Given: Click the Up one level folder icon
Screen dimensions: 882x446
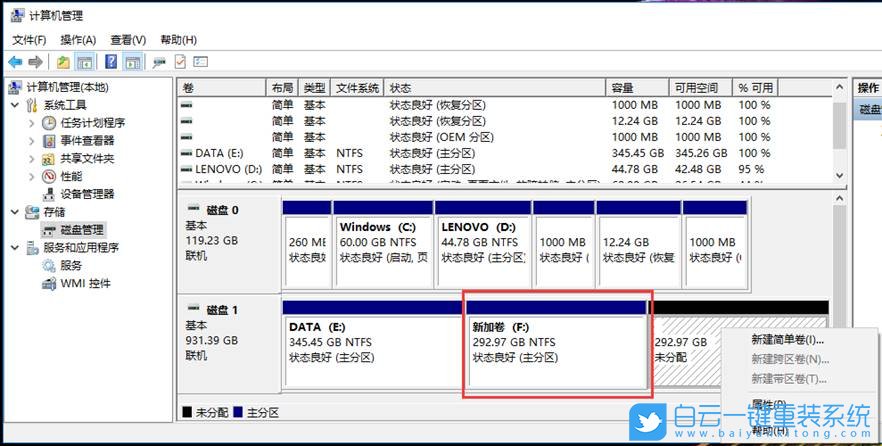Looking at the screenshot, I should click(x=63, y=62).
